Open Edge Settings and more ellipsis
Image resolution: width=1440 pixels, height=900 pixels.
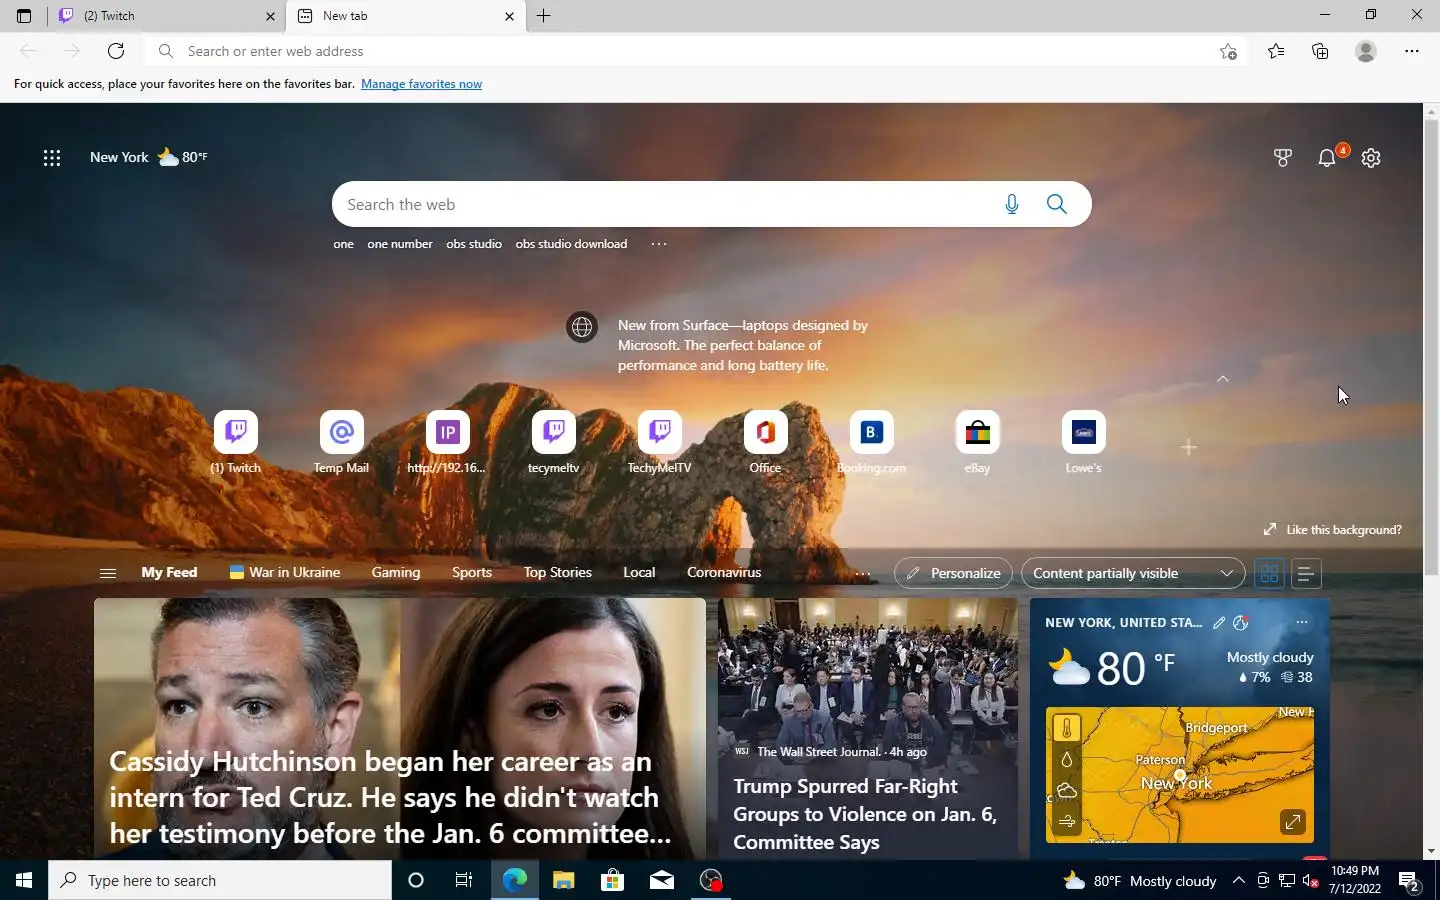pyautogui.click(x=1412, y=51)
